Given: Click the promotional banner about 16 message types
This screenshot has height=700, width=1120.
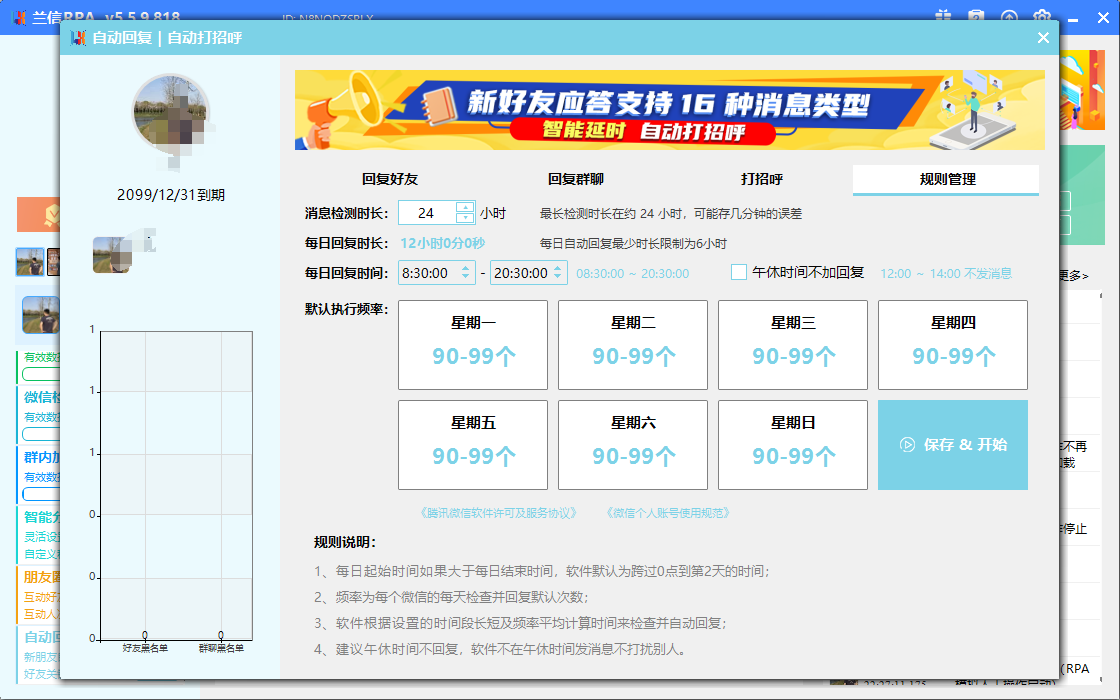Looking at the screenshot, I should [669, 110].
